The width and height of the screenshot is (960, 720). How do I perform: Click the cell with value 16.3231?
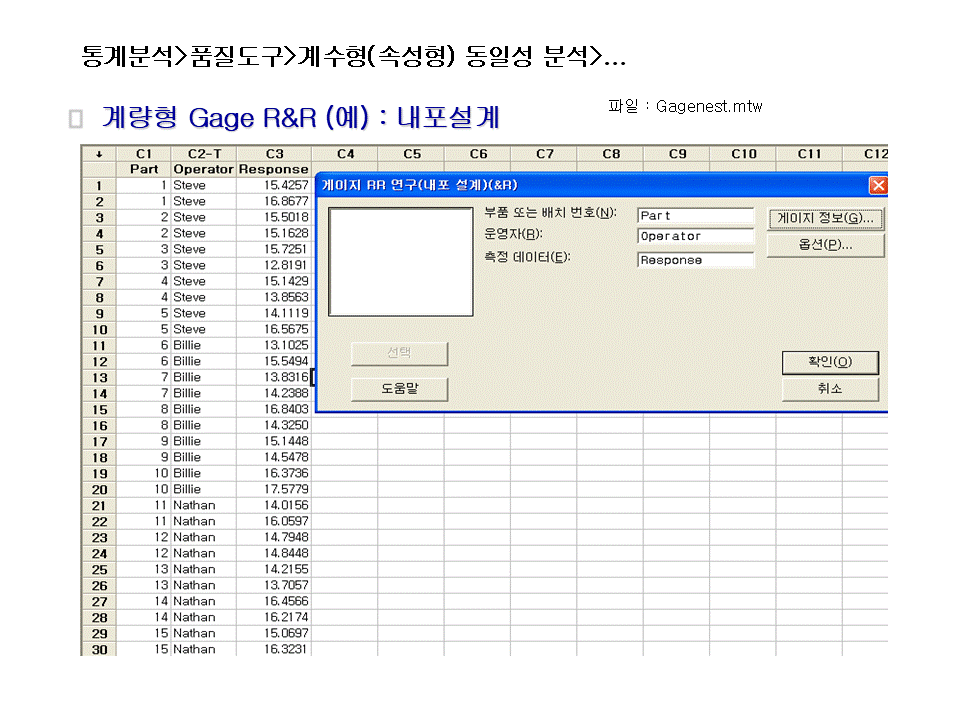pos(274,649)
